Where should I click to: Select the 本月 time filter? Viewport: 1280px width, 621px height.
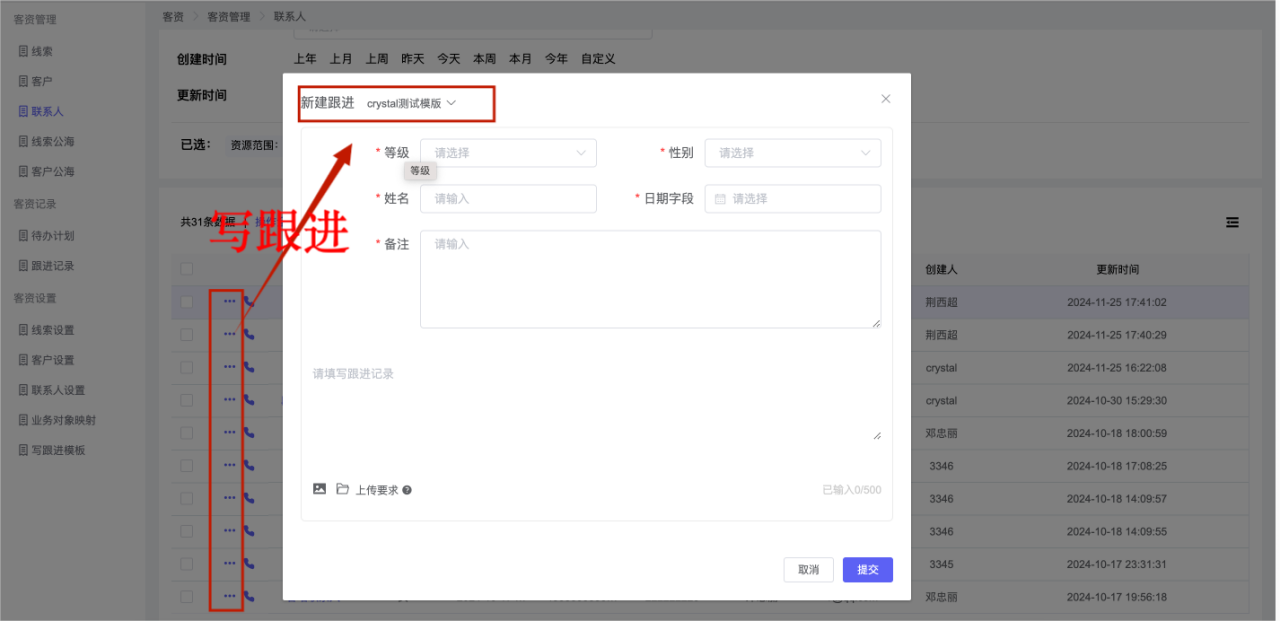pyautogui.click(x=520, y=59)
